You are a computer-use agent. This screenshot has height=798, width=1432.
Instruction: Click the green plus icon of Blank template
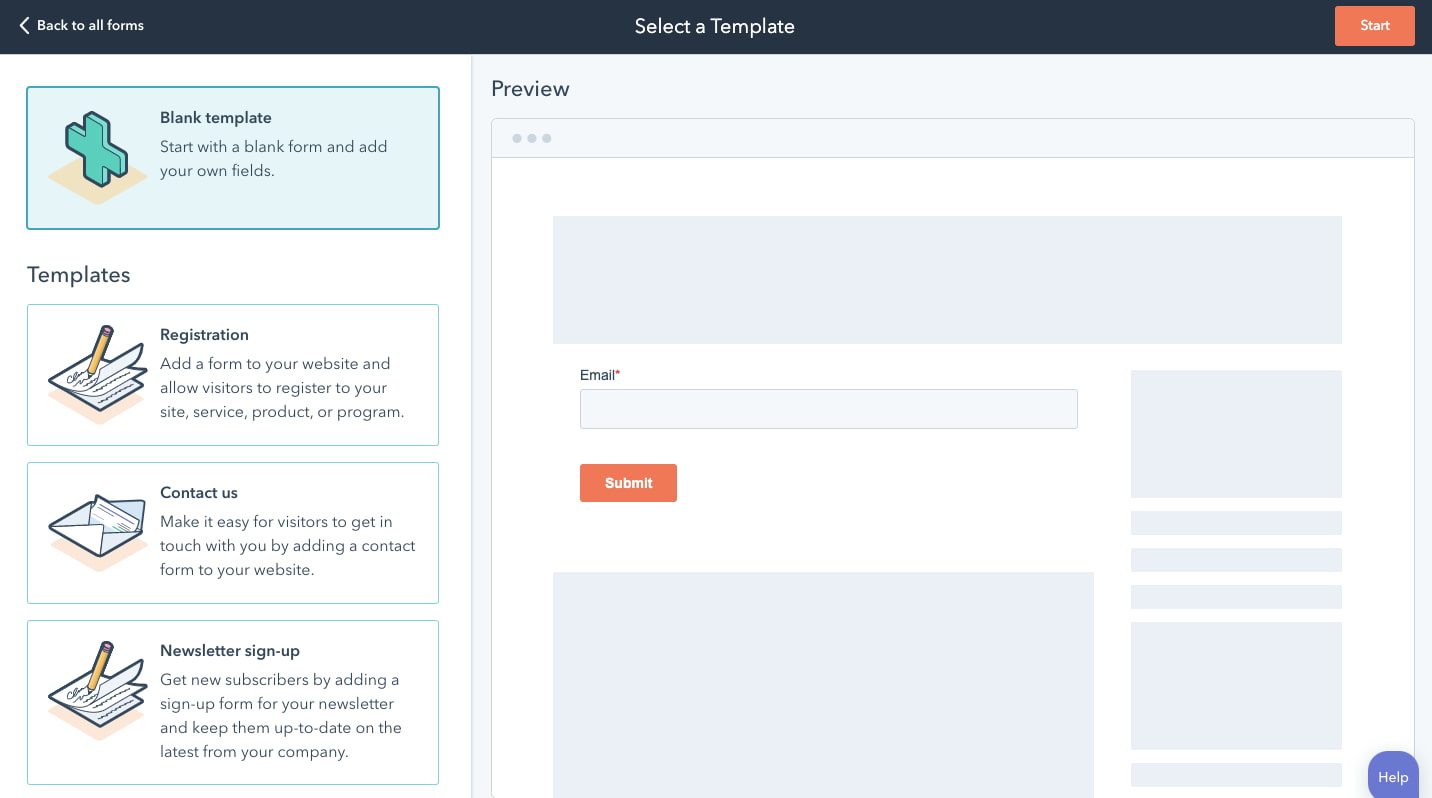coord(96,150)
